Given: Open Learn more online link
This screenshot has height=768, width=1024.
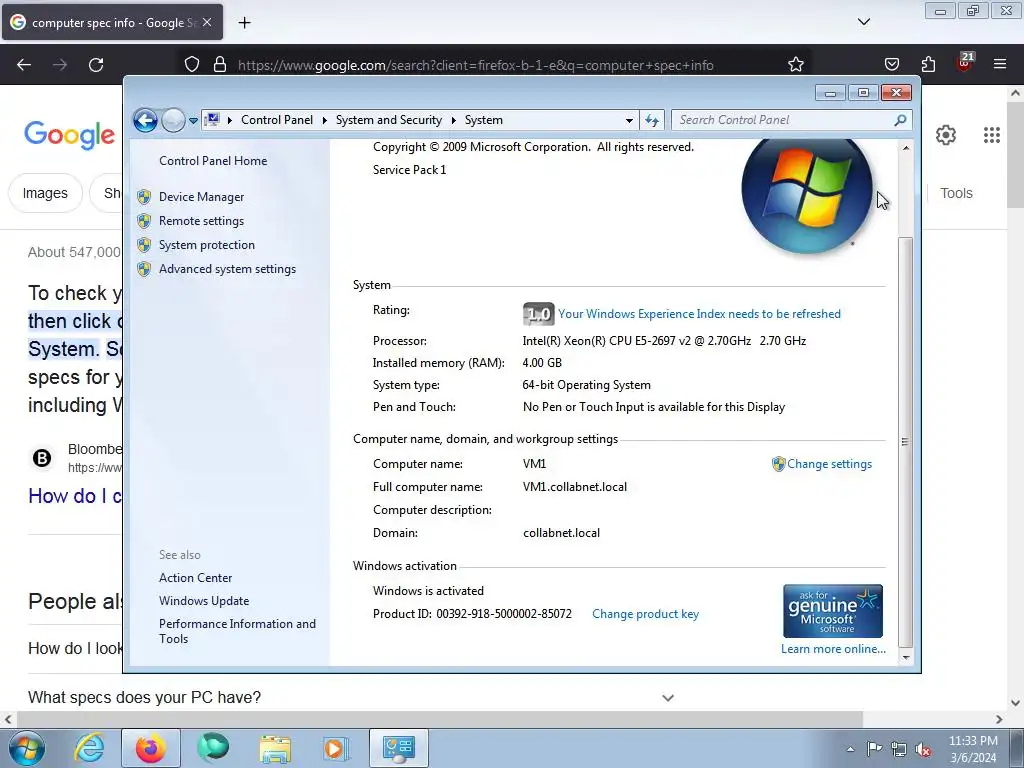Looking at the screenshot, I should (833, 648).
